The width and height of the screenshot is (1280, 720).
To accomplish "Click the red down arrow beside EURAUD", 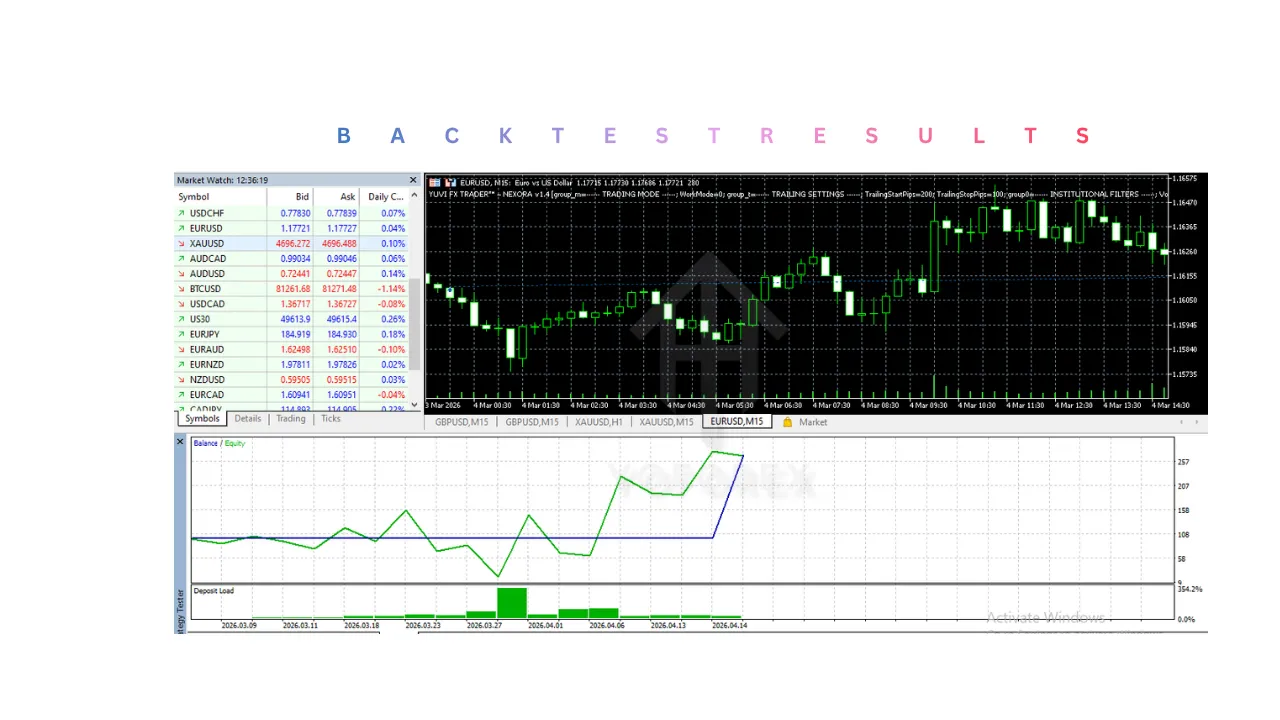I will click(181, 350).
